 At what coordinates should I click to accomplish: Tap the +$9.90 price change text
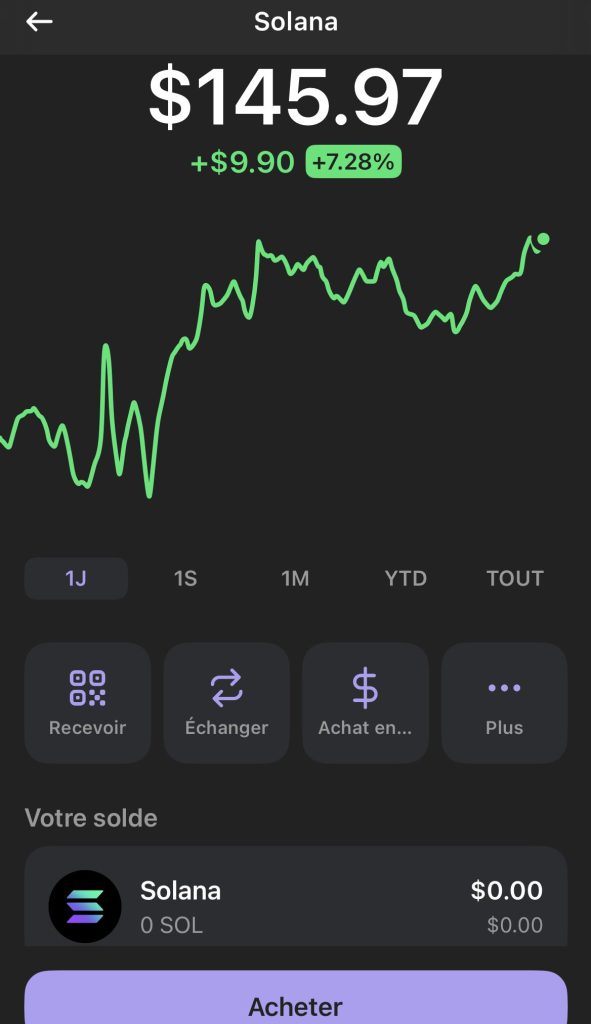click(242, 162)
